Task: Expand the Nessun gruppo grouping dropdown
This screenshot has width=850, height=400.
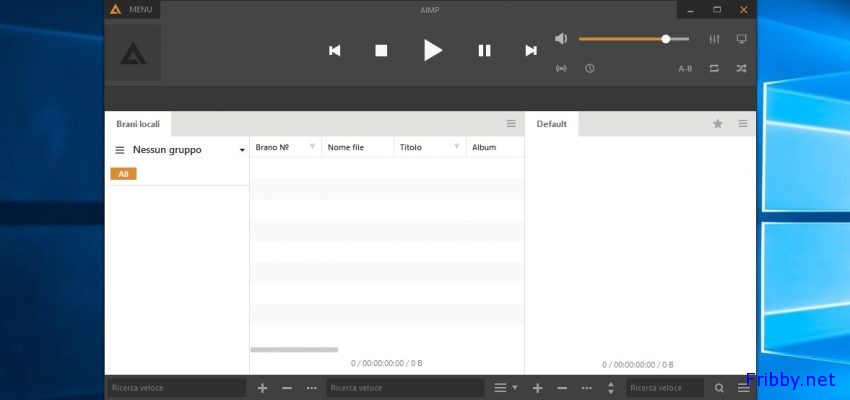Action: click(x=242, y=150)
